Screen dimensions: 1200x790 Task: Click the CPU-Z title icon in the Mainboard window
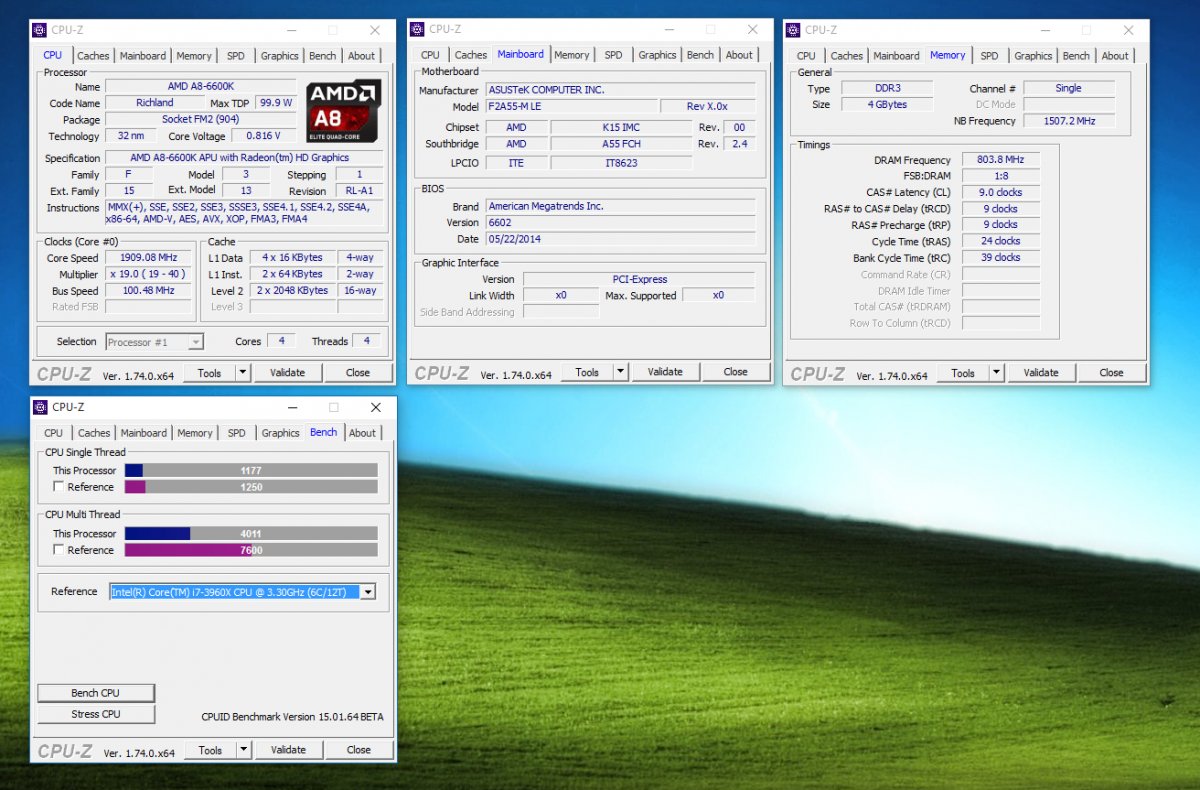pos(419,30)
